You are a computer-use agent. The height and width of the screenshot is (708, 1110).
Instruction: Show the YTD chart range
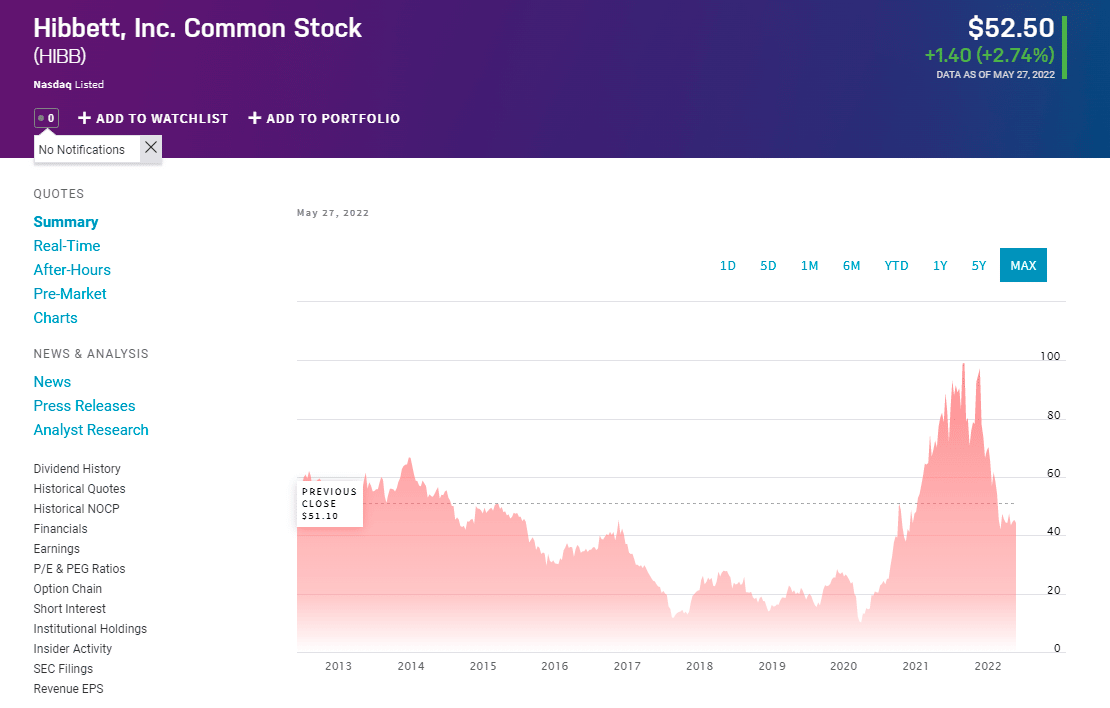pos(896,266)
